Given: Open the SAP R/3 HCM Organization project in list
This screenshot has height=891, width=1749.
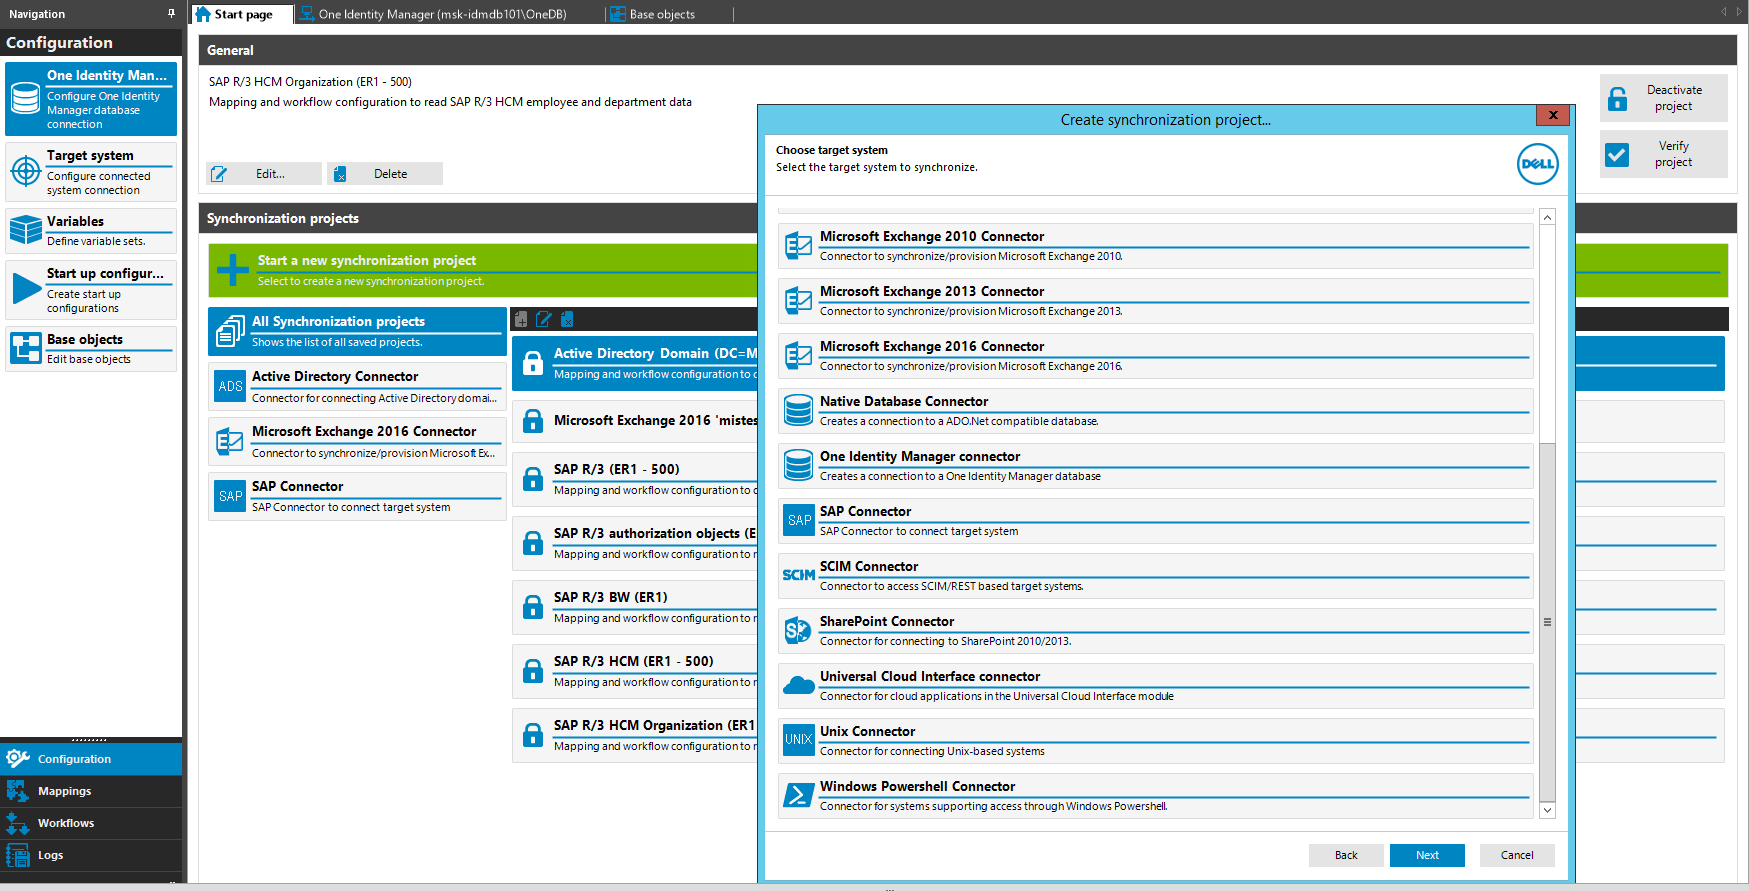Looking at the screenshot, I should coord(635,735).
